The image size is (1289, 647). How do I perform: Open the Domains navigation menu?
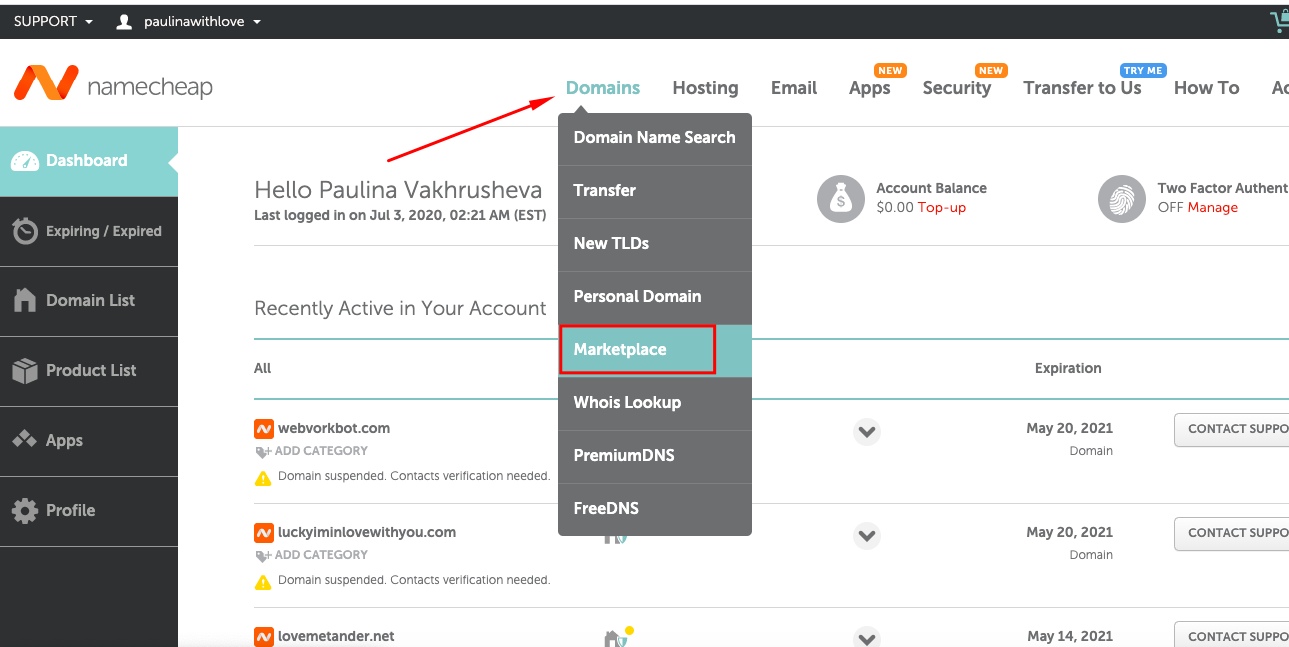[603, 88]
